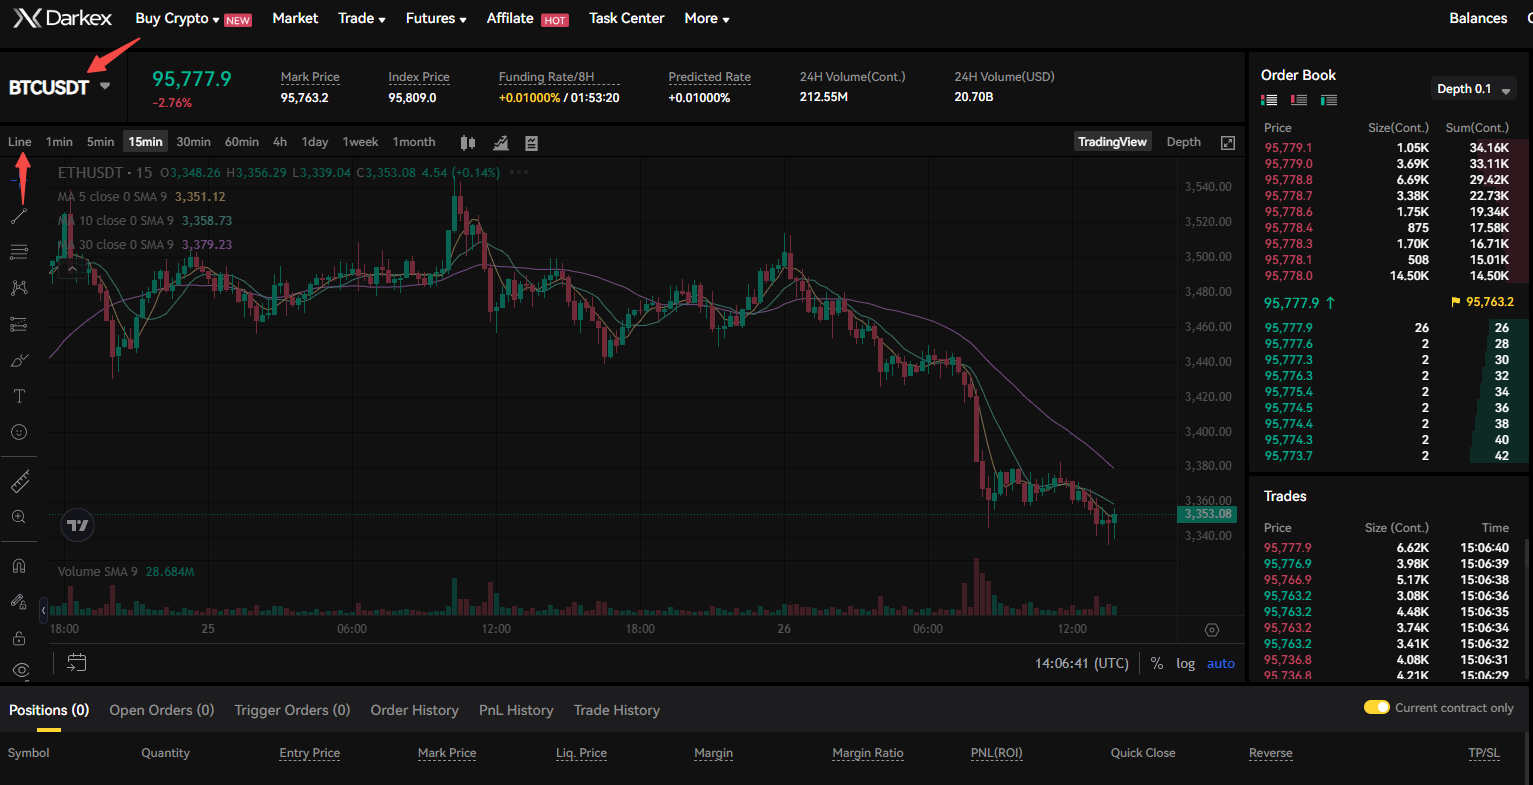Screen dimensions: 1533x785
Task: Select the 1day interval
Action: (315, 142)
